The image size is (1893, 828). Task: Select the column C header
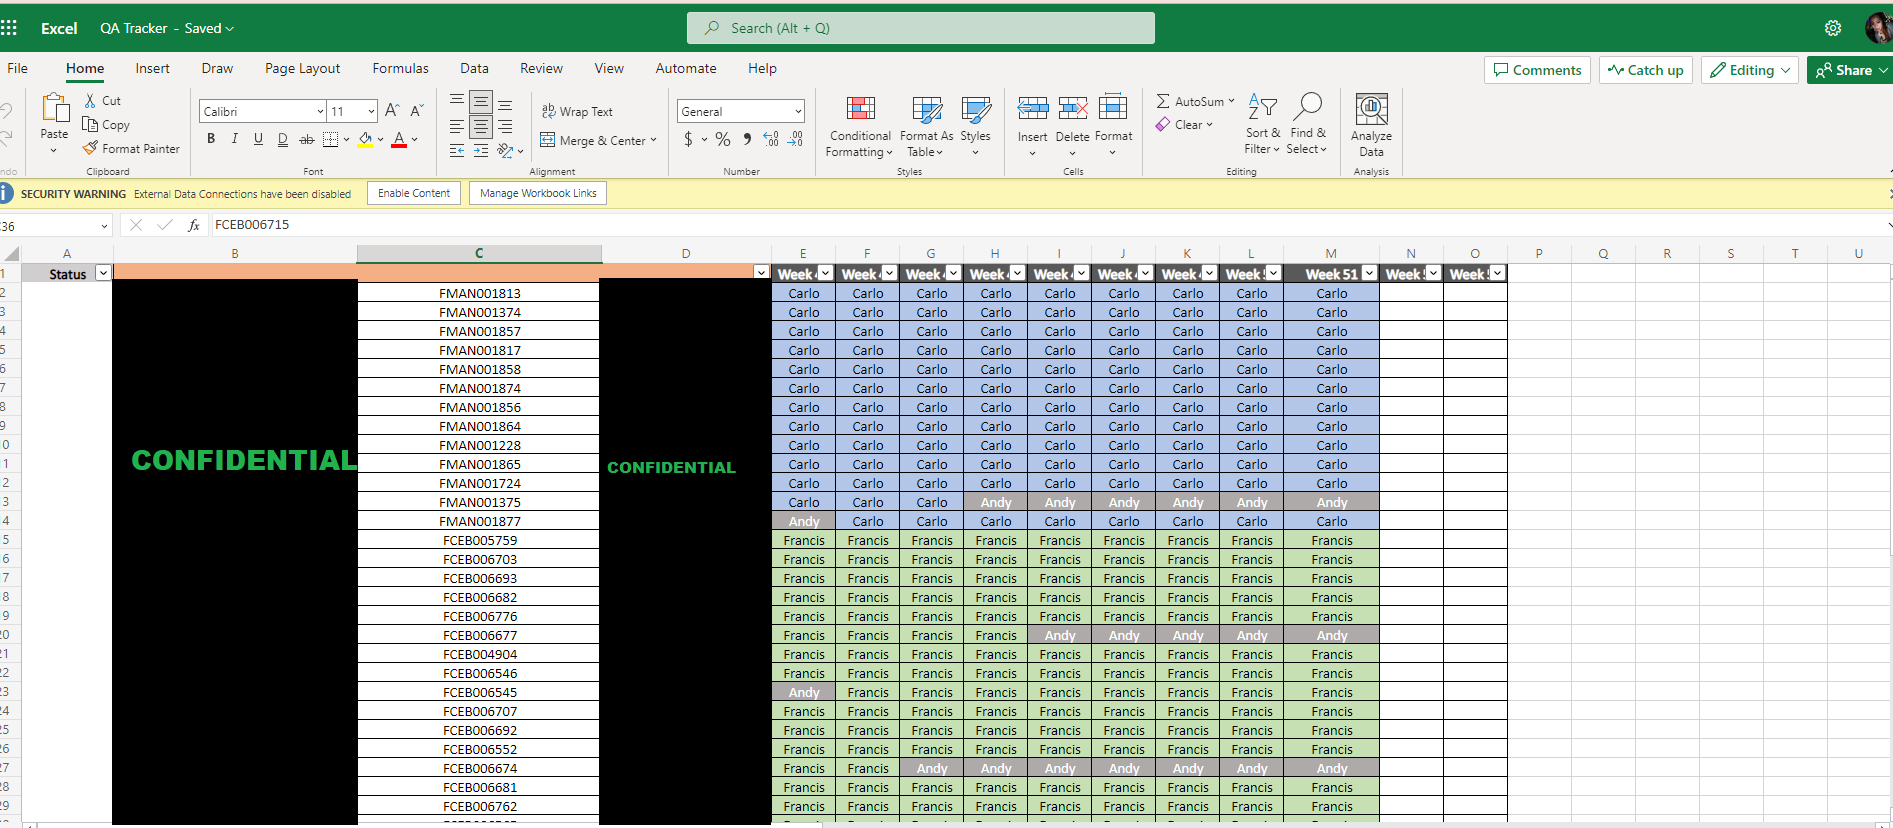tap(479, 254)
